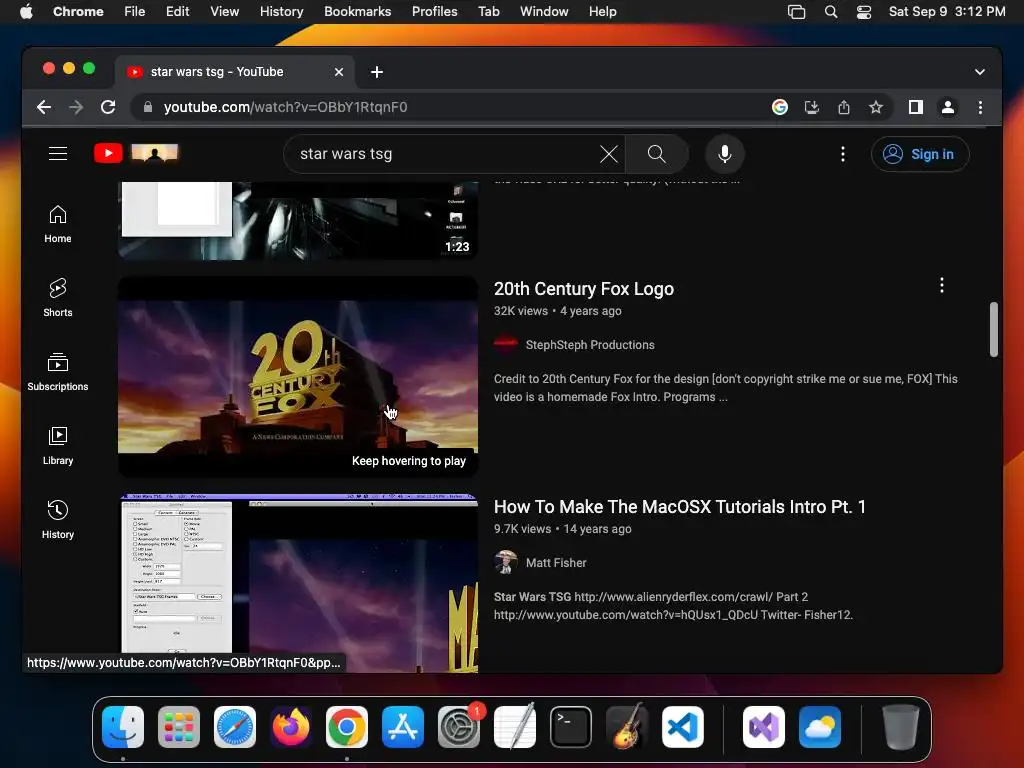The image size is (1024, 768).
Task: Click the Google icon in address bar
Action: tap(779, 107)
